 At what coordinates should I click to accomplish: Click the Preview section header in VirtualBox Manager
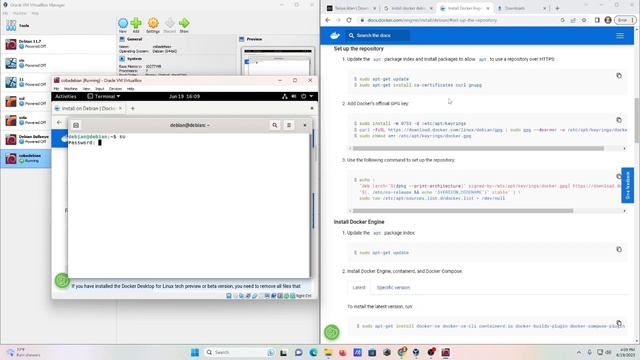[254, 39]
